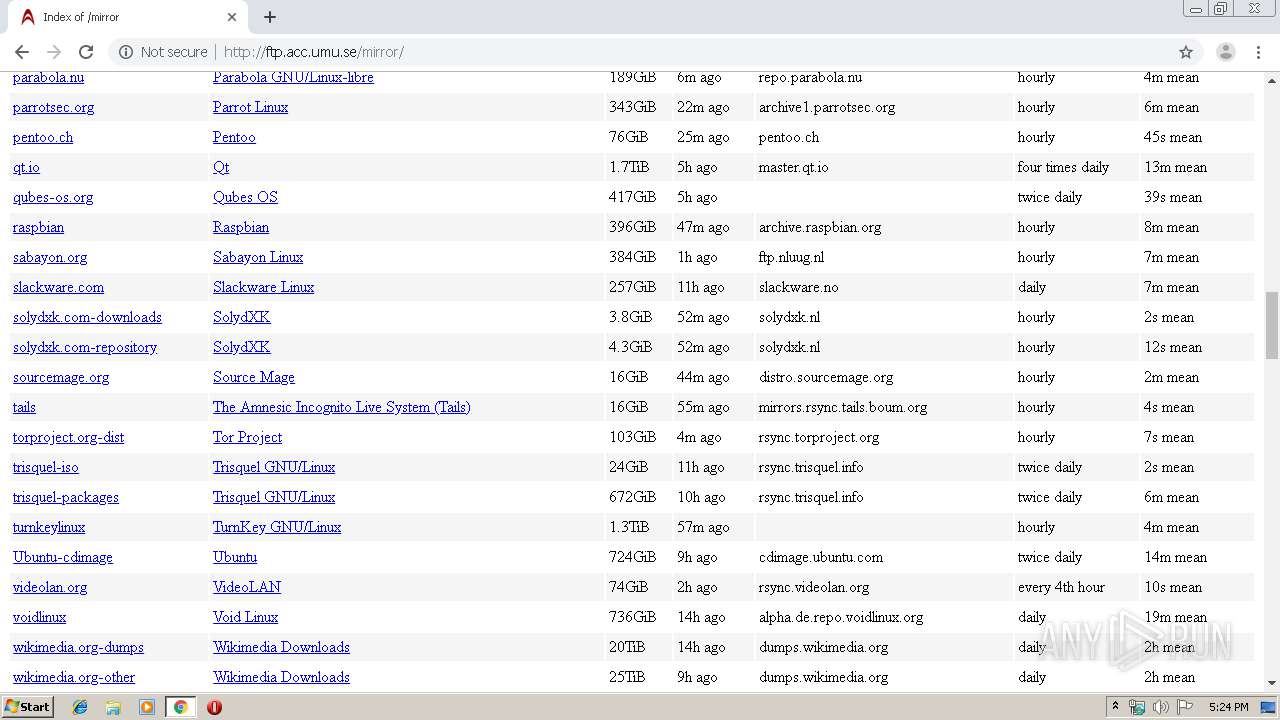Select the mirrors.rsync.tails.boum.org source text
Viewport: 1280px width, 720px height.
(x=843, y=407)
